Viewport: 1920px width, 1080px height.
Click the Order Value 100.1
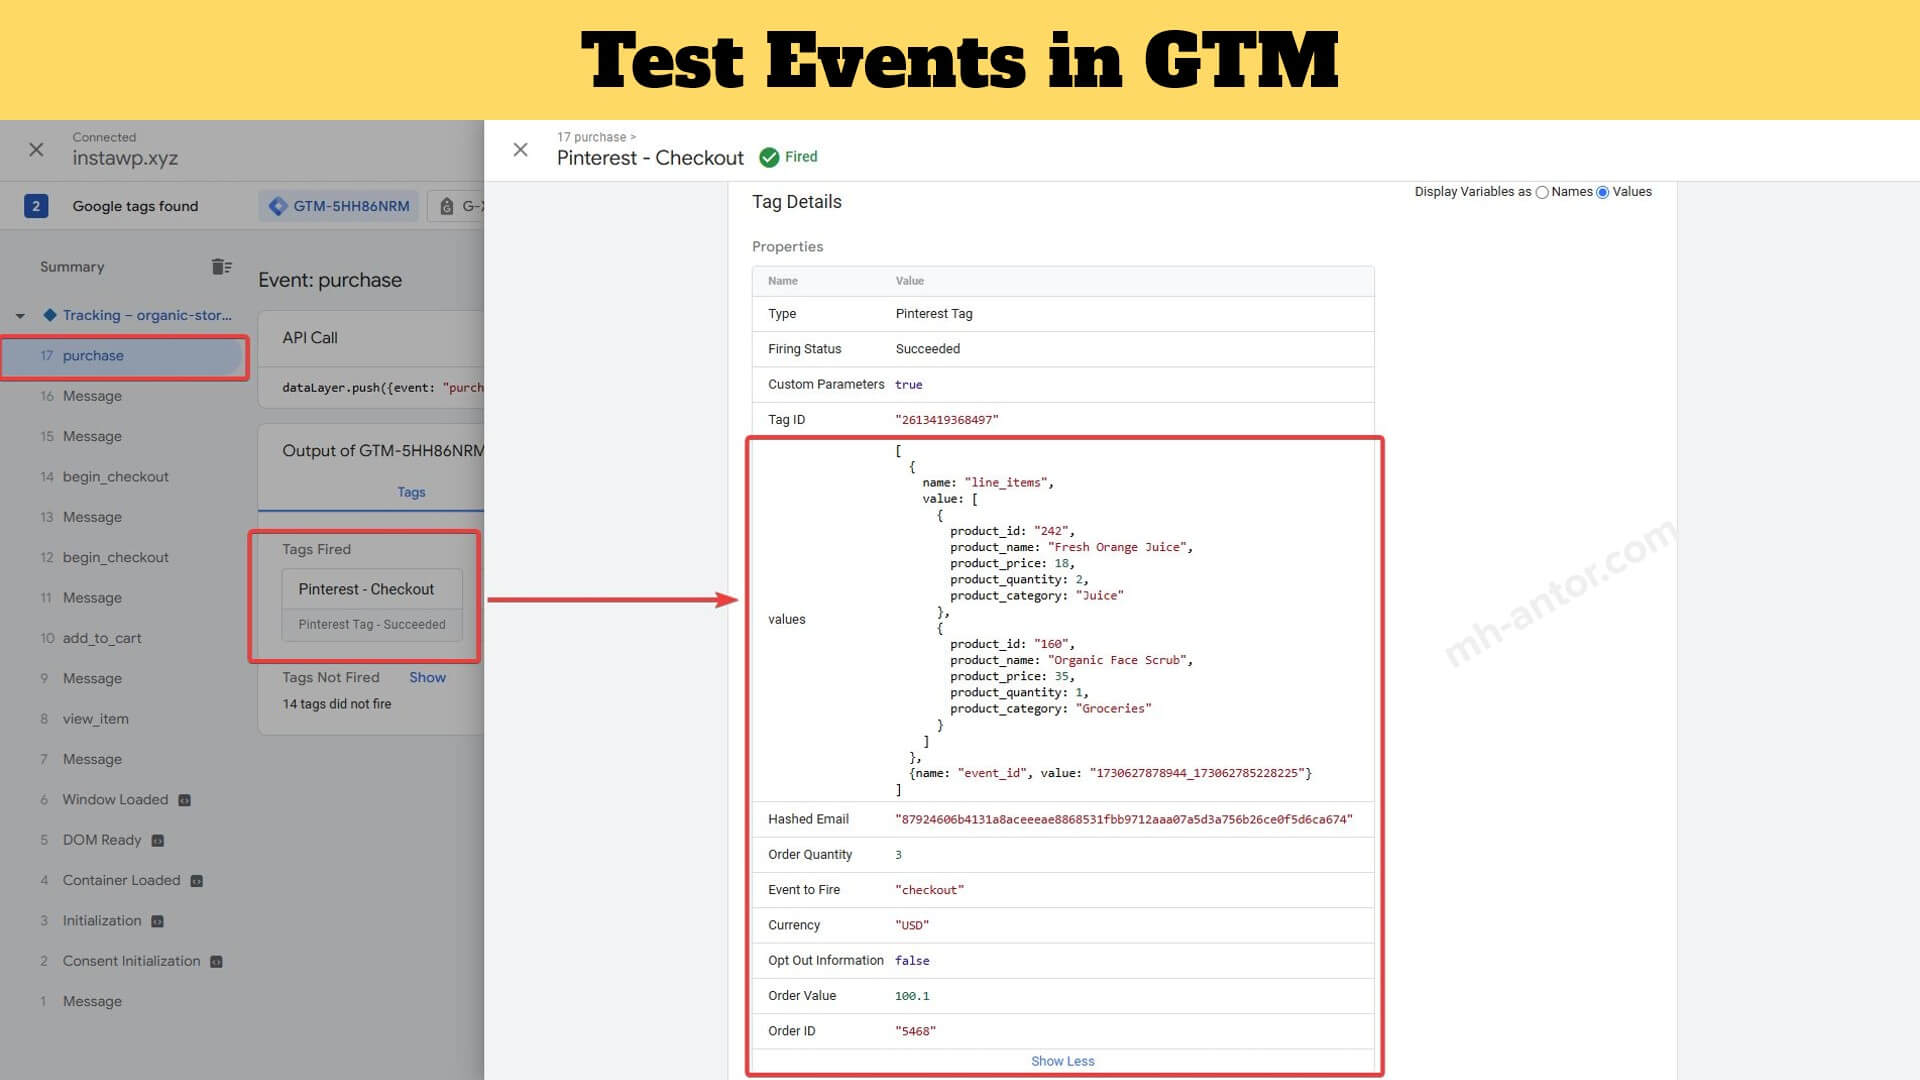click(x=912, y=996)
